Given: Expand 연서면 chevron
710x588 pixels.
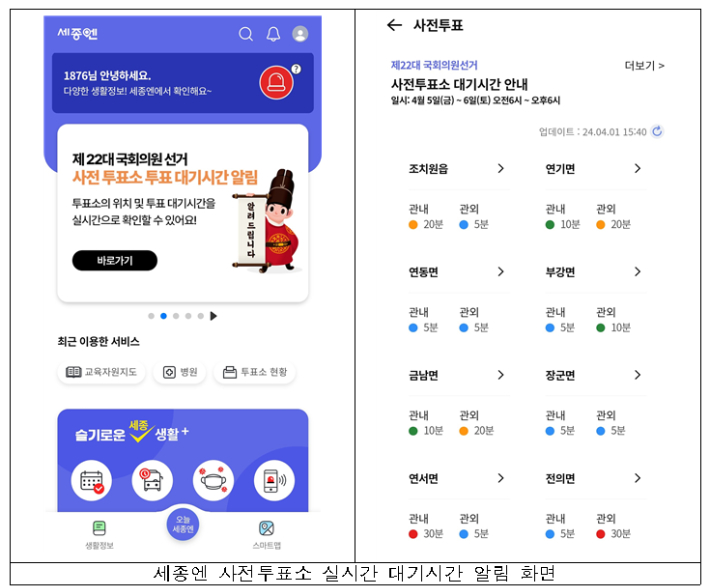Looking at the screenshot, I should 500,478.
